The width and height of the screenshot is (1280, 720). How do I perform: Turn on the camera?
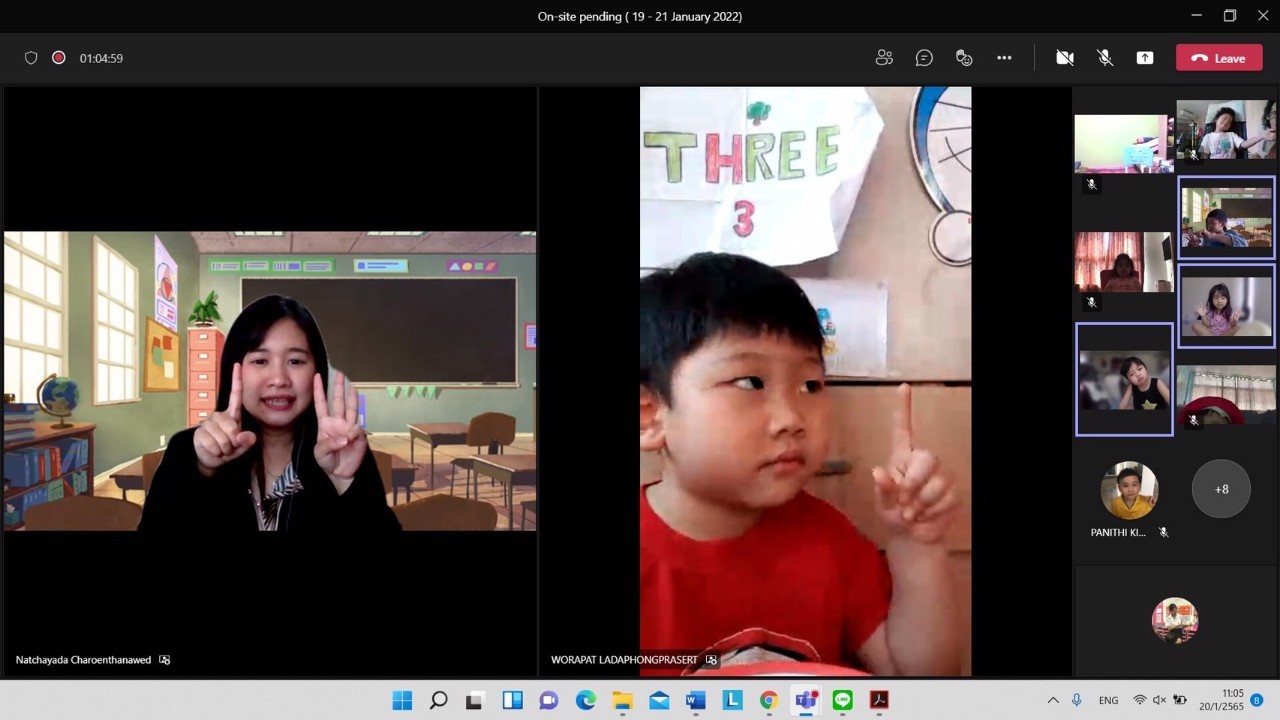coord(1065,58)
